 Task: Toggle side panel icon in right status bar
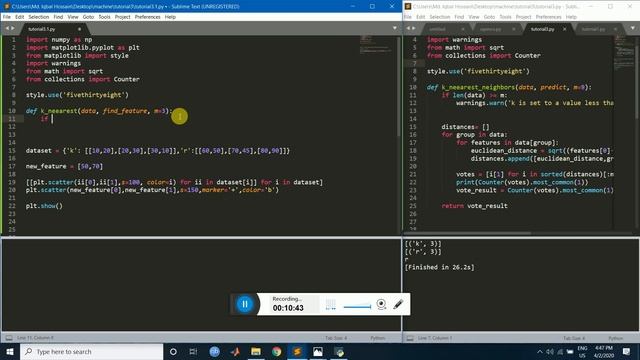(410, 338)
